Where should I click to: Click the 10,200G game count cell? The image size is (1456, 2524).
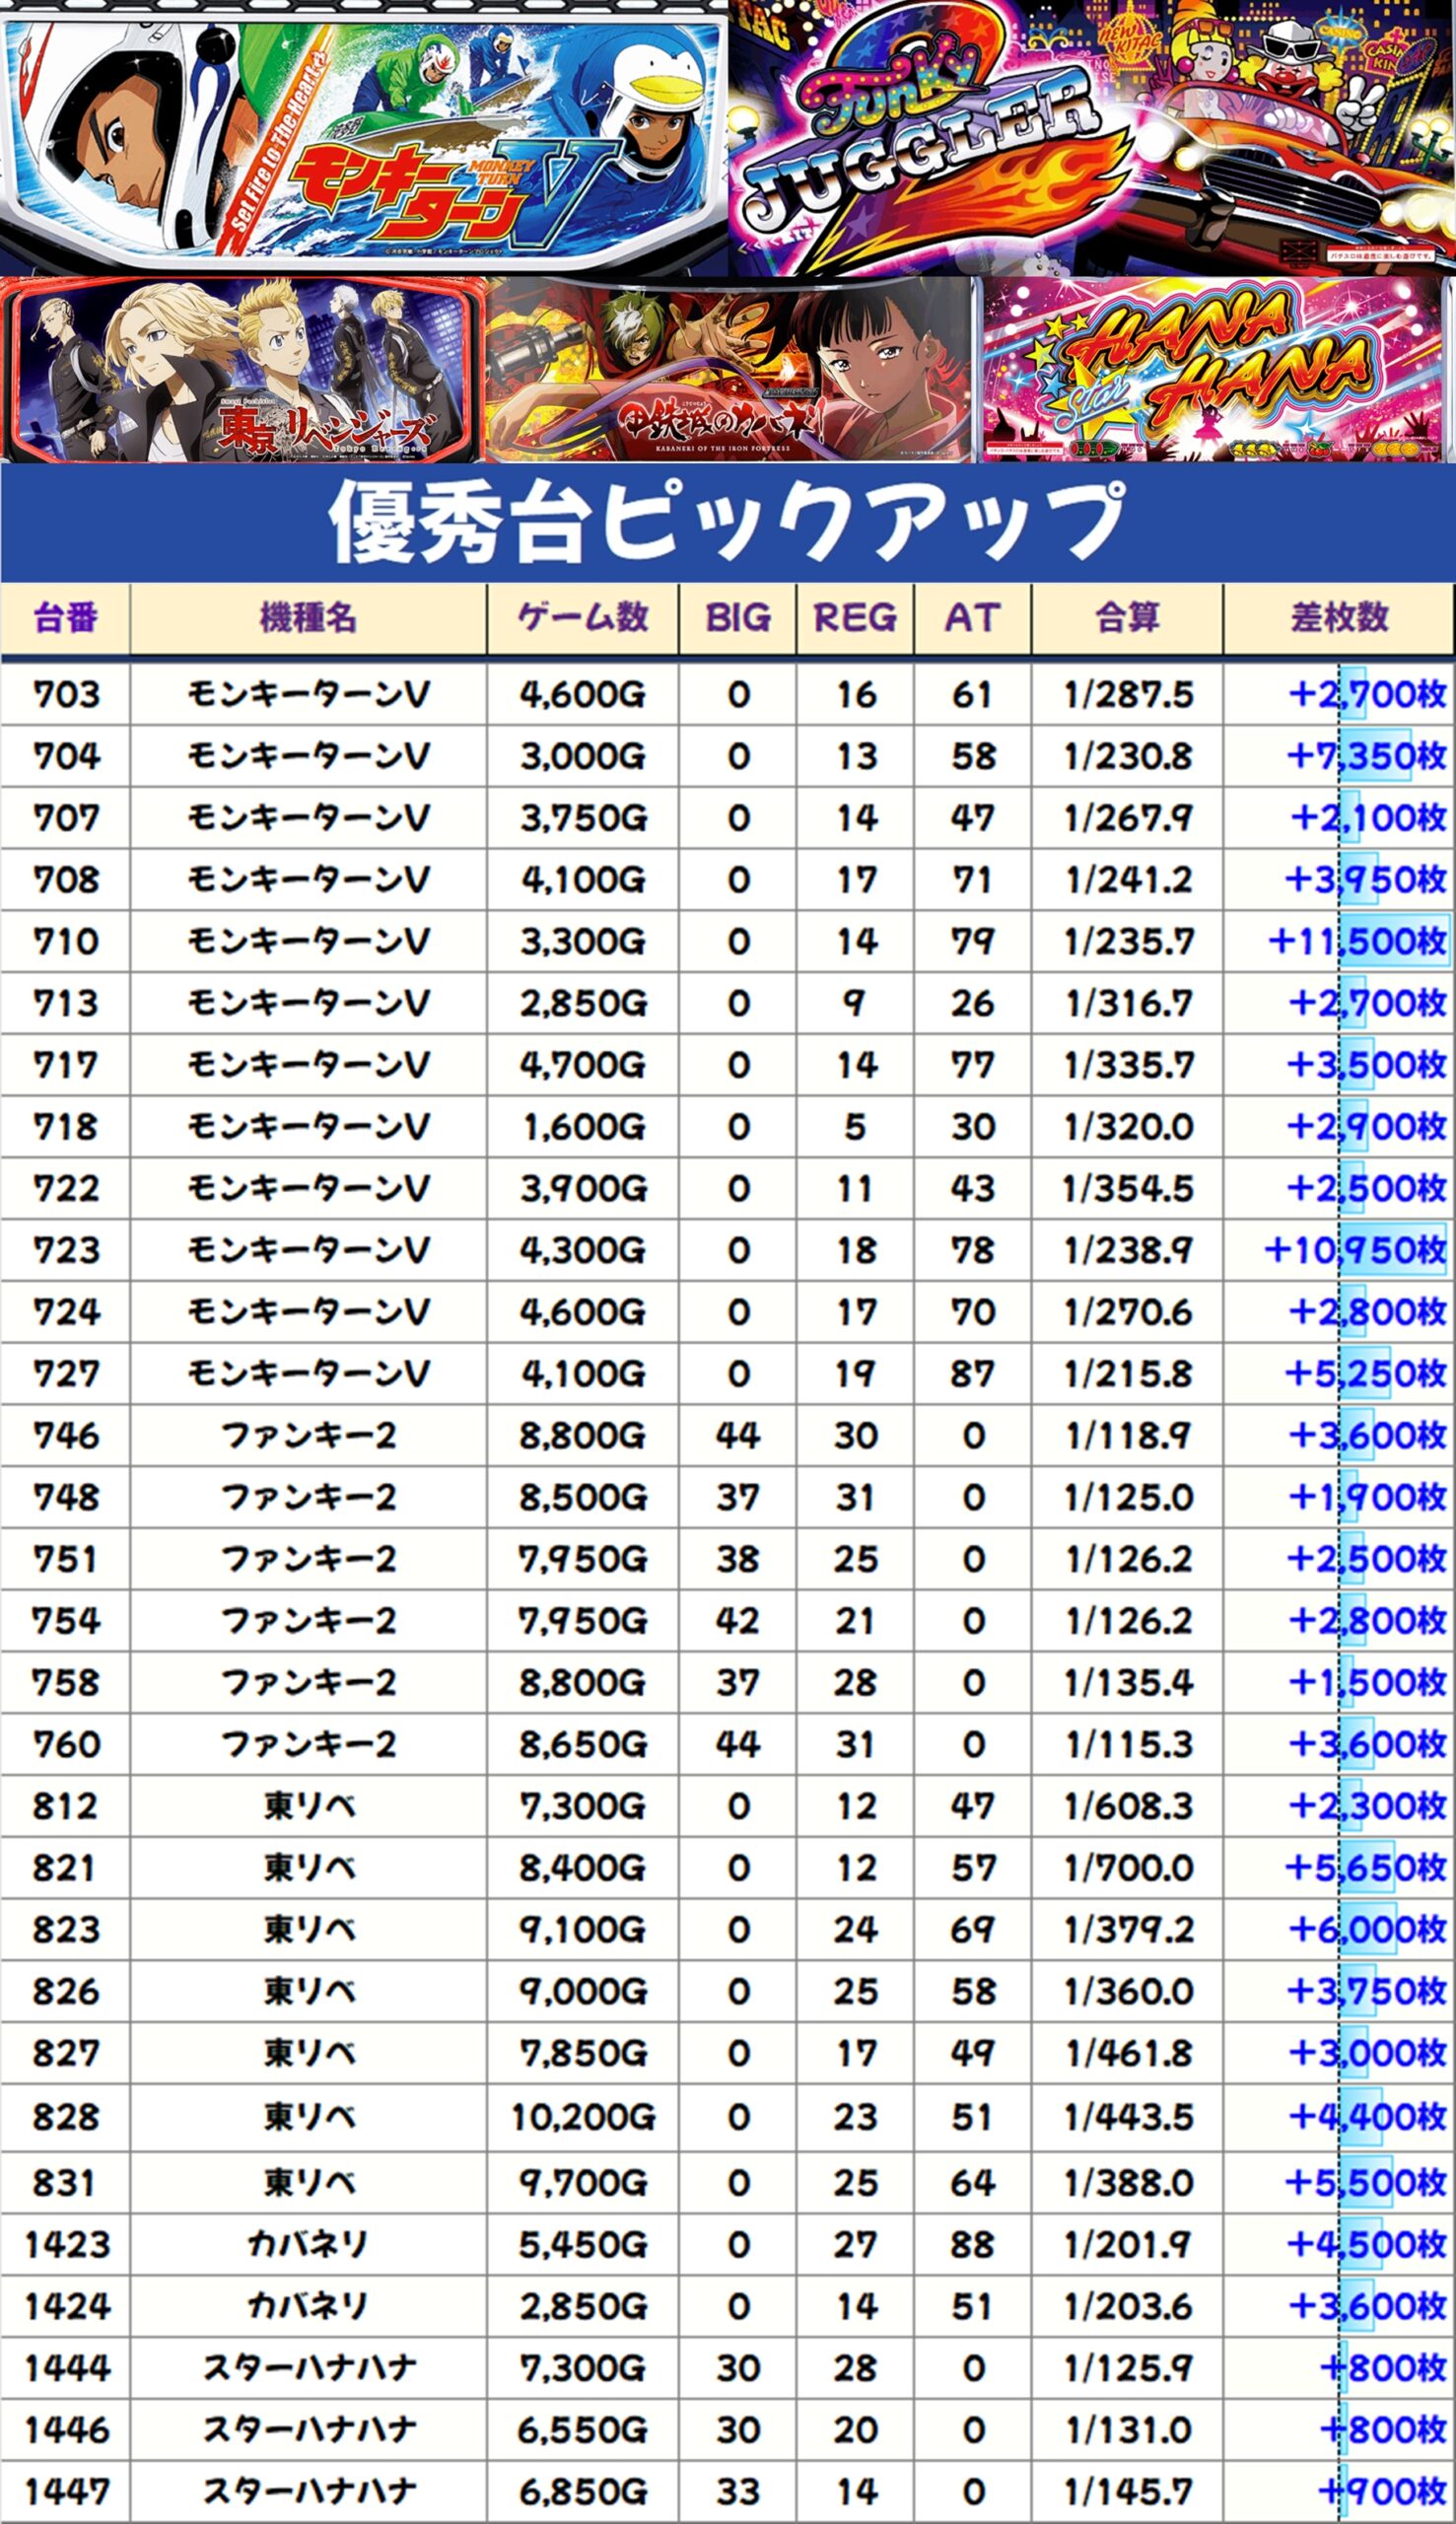coord(583,2117)
